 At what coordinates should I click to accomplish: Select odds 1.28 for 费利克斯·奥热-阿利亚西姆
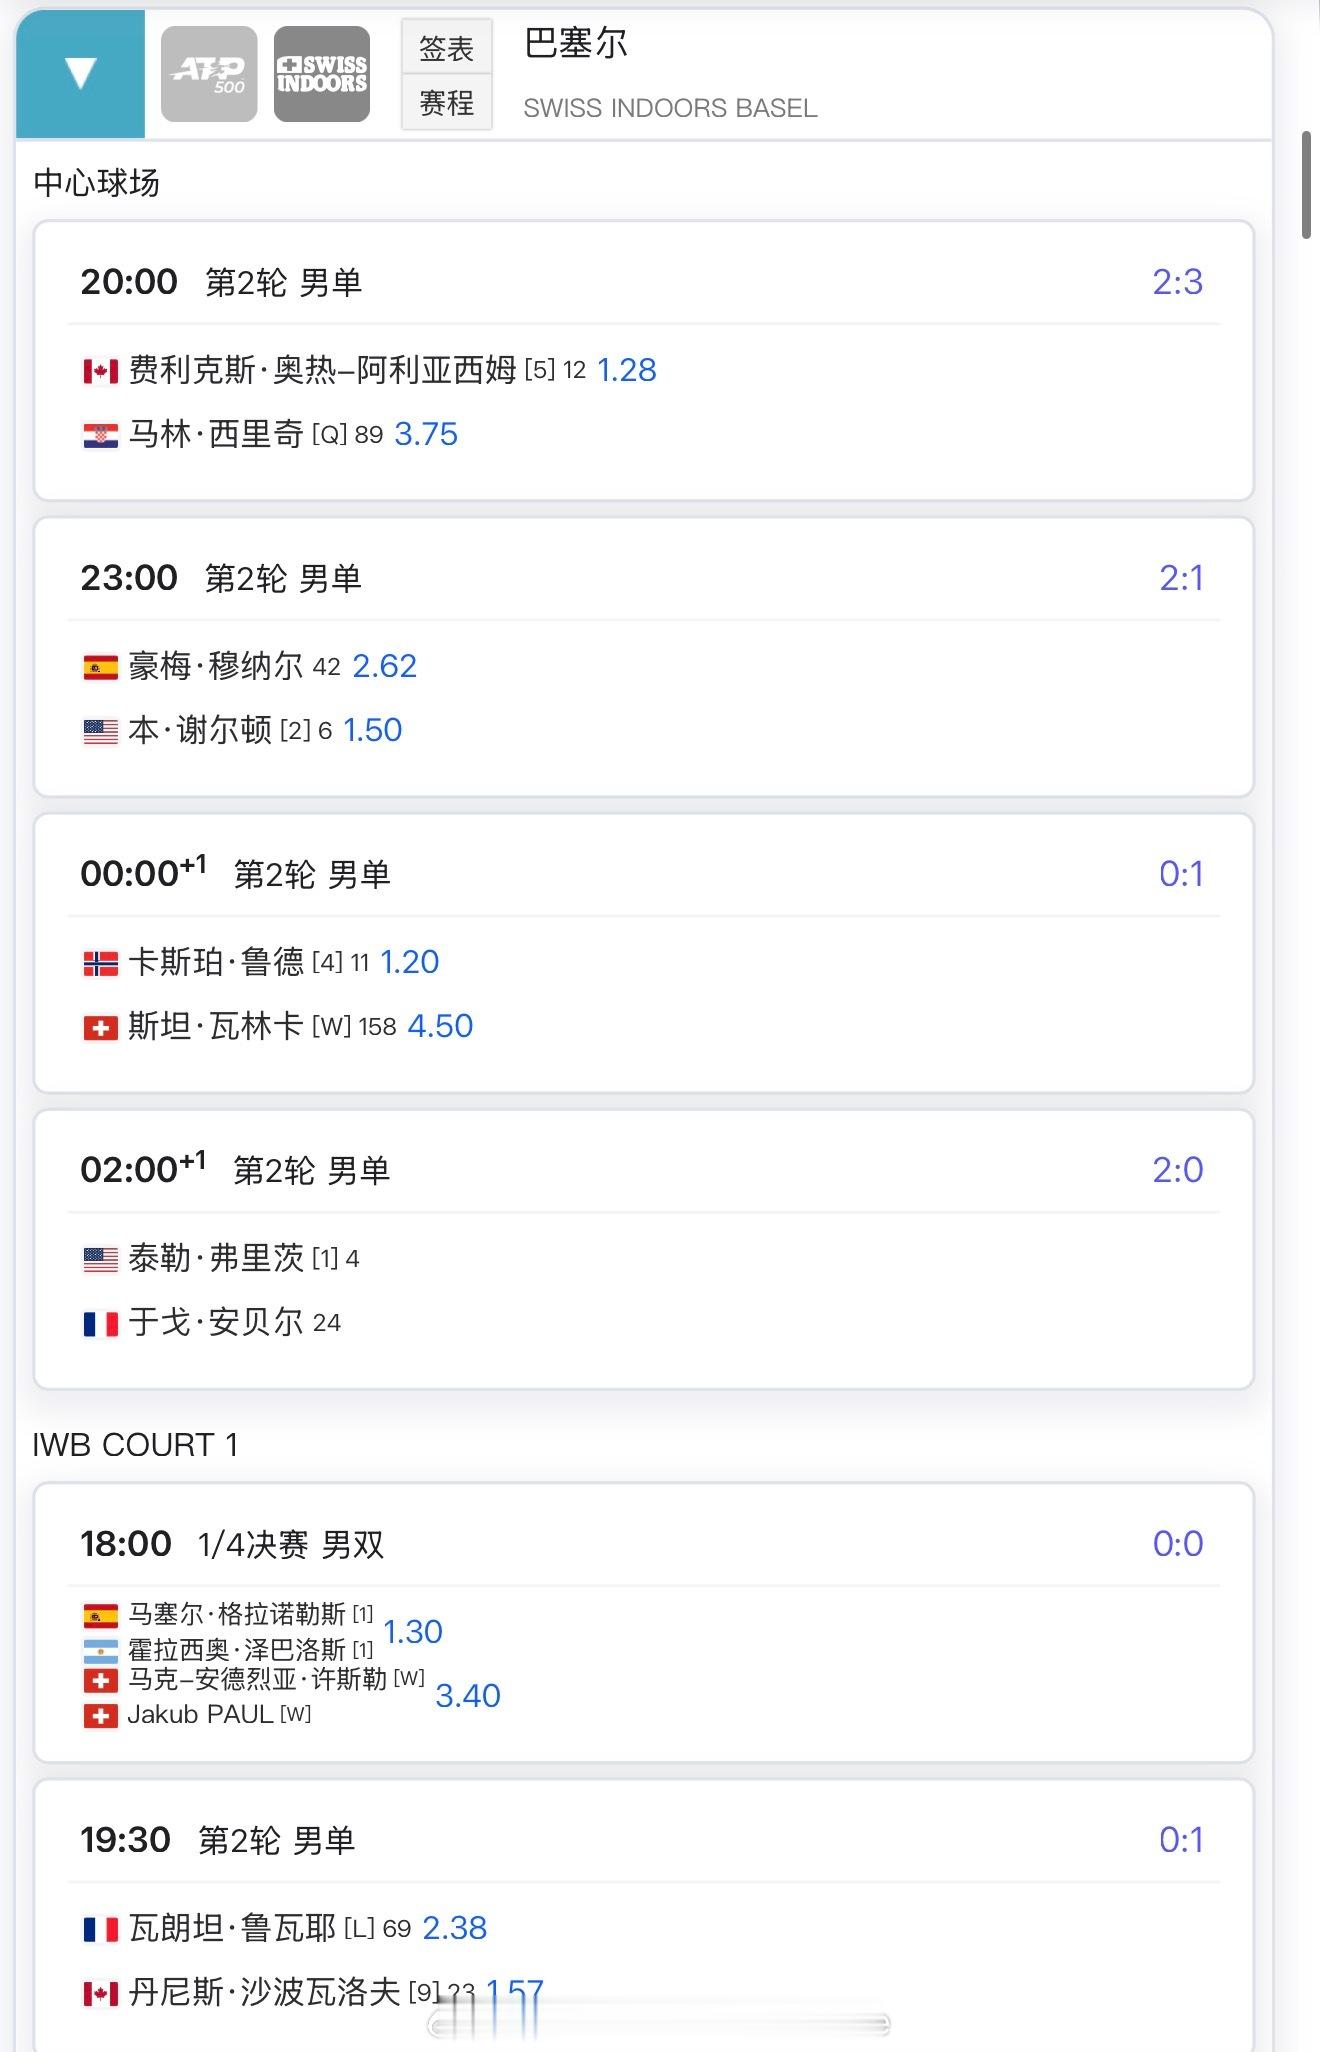[627, 370]
